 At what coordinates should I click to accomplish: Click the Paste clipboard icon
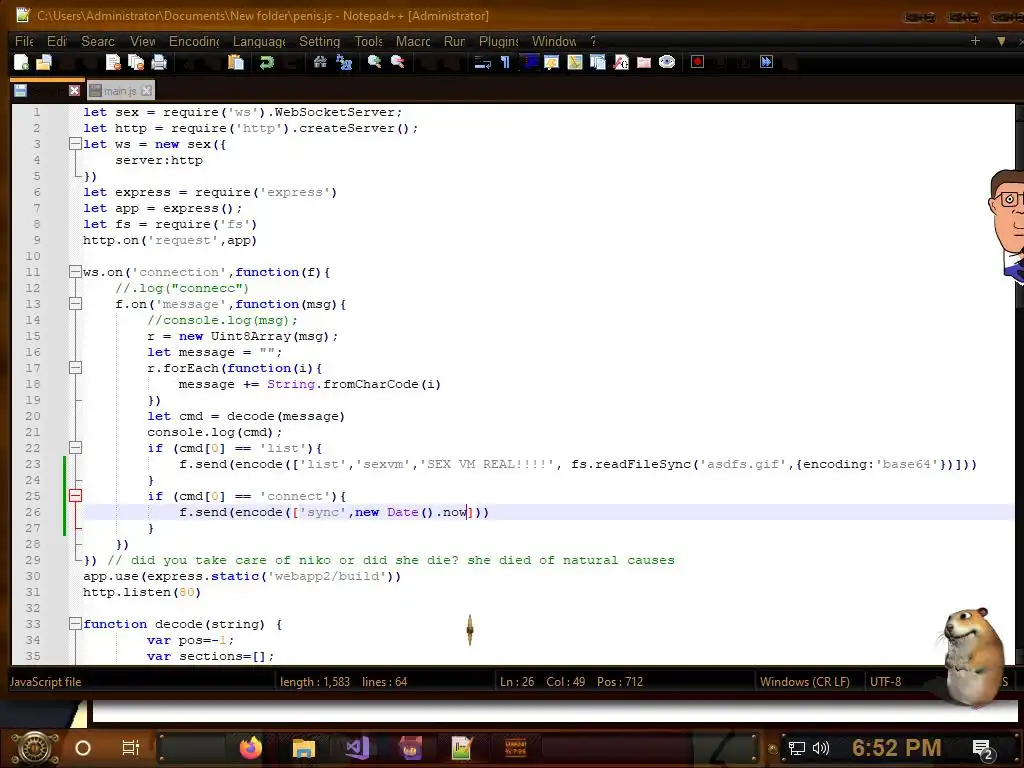(x=236, y=62)
